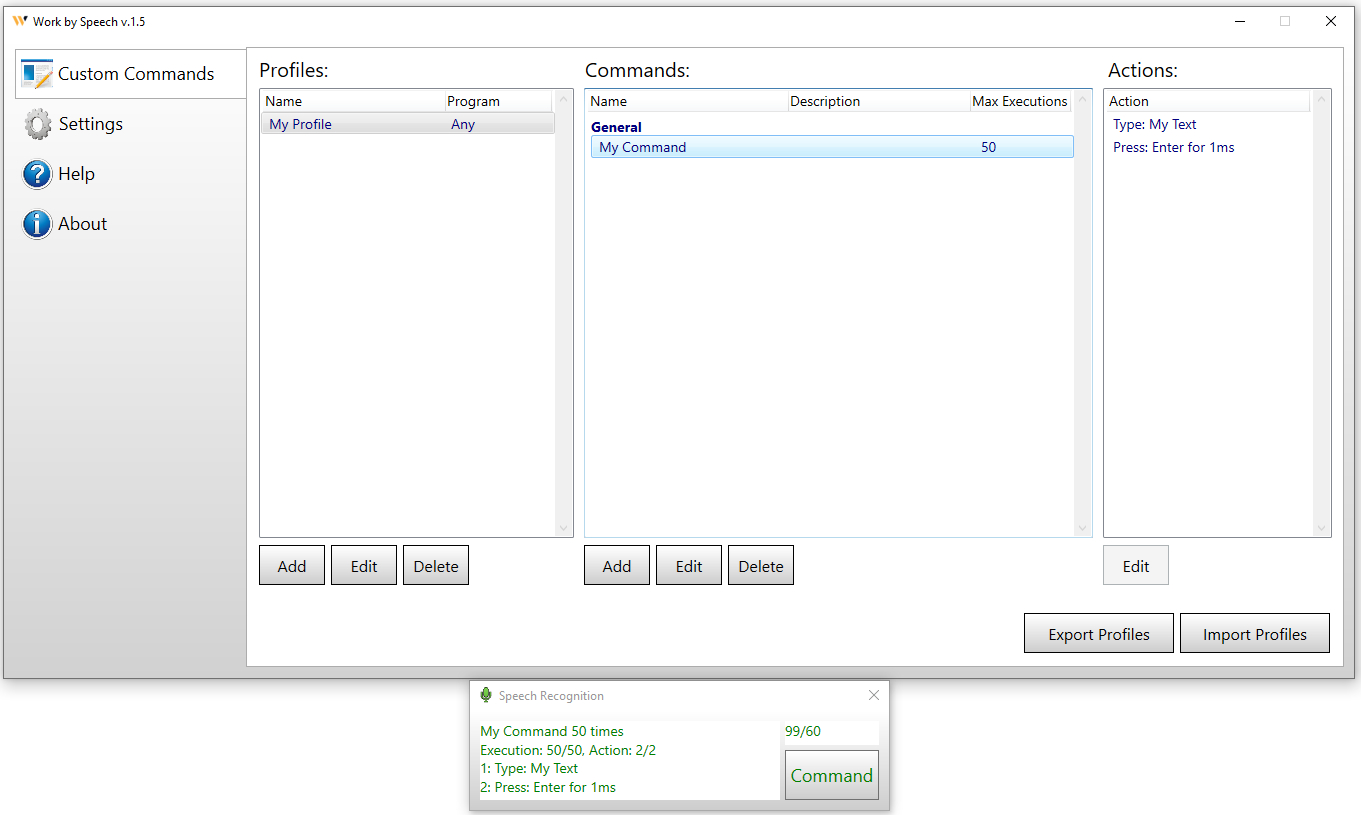
Task: Click the 1: Type: My Text log line
Action: pos(529,768)
